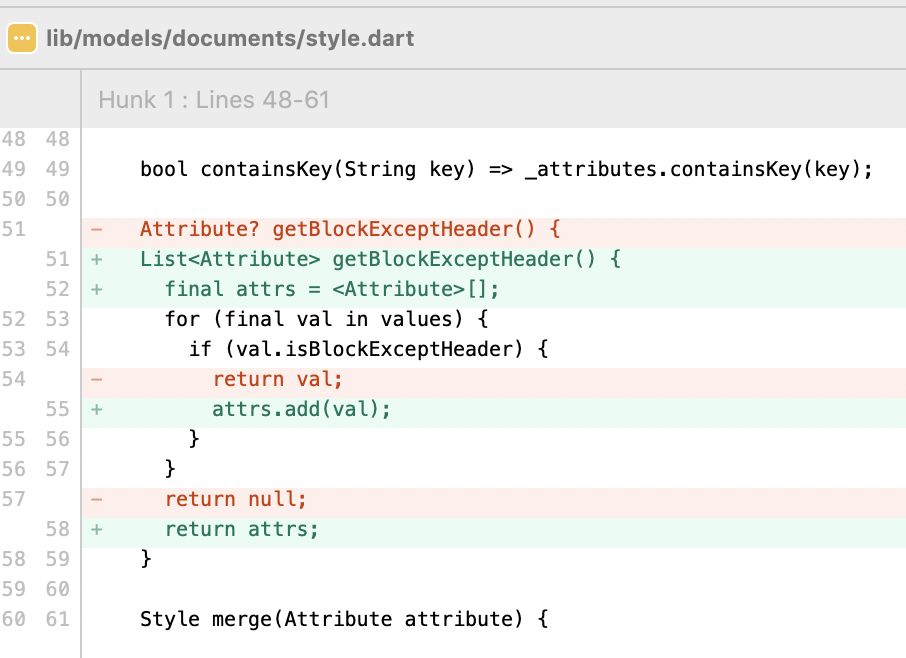Screen dimensions: 906x658
Task: Click the minus marker on 'return null;' line
Action: coord(99,499)
